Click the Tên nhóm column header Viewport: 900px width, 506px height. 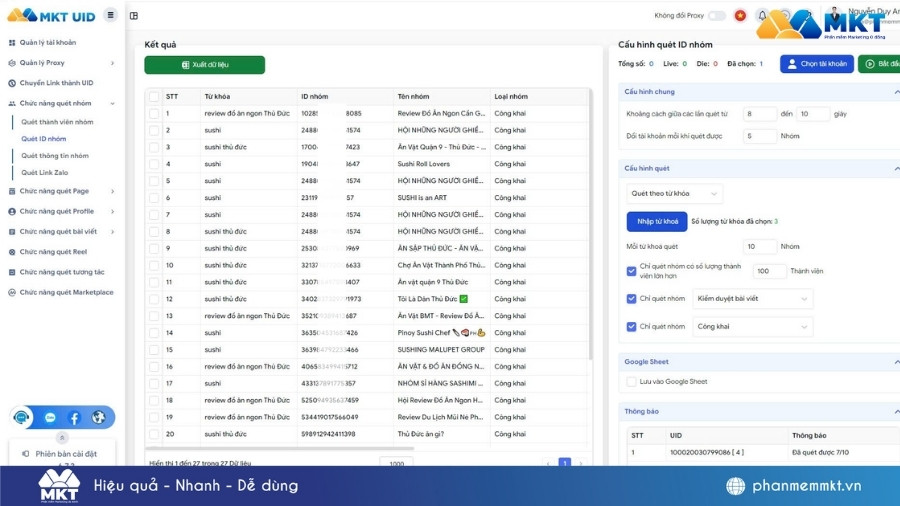point(413,97)
